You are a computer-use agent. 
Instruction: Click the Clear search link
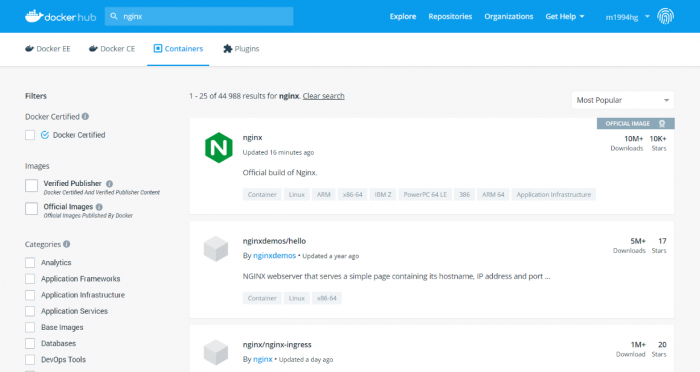coord(324,96)
